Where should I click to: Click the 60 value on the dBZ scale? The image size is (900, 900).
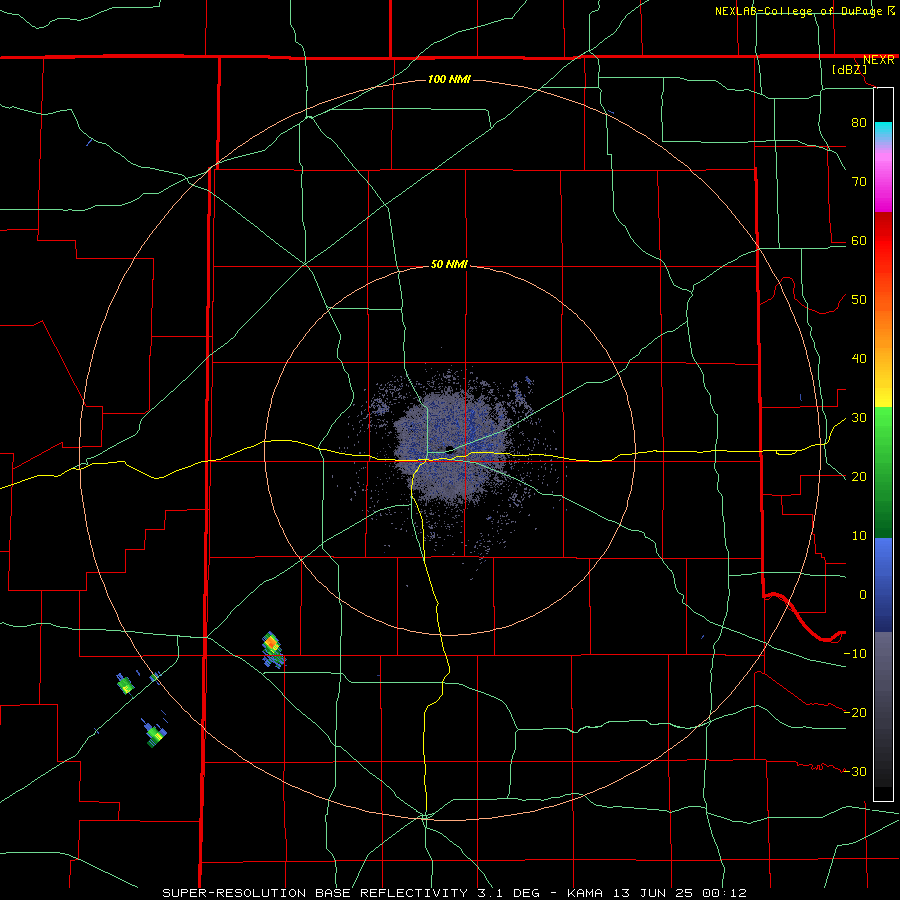tap(859, 240)
